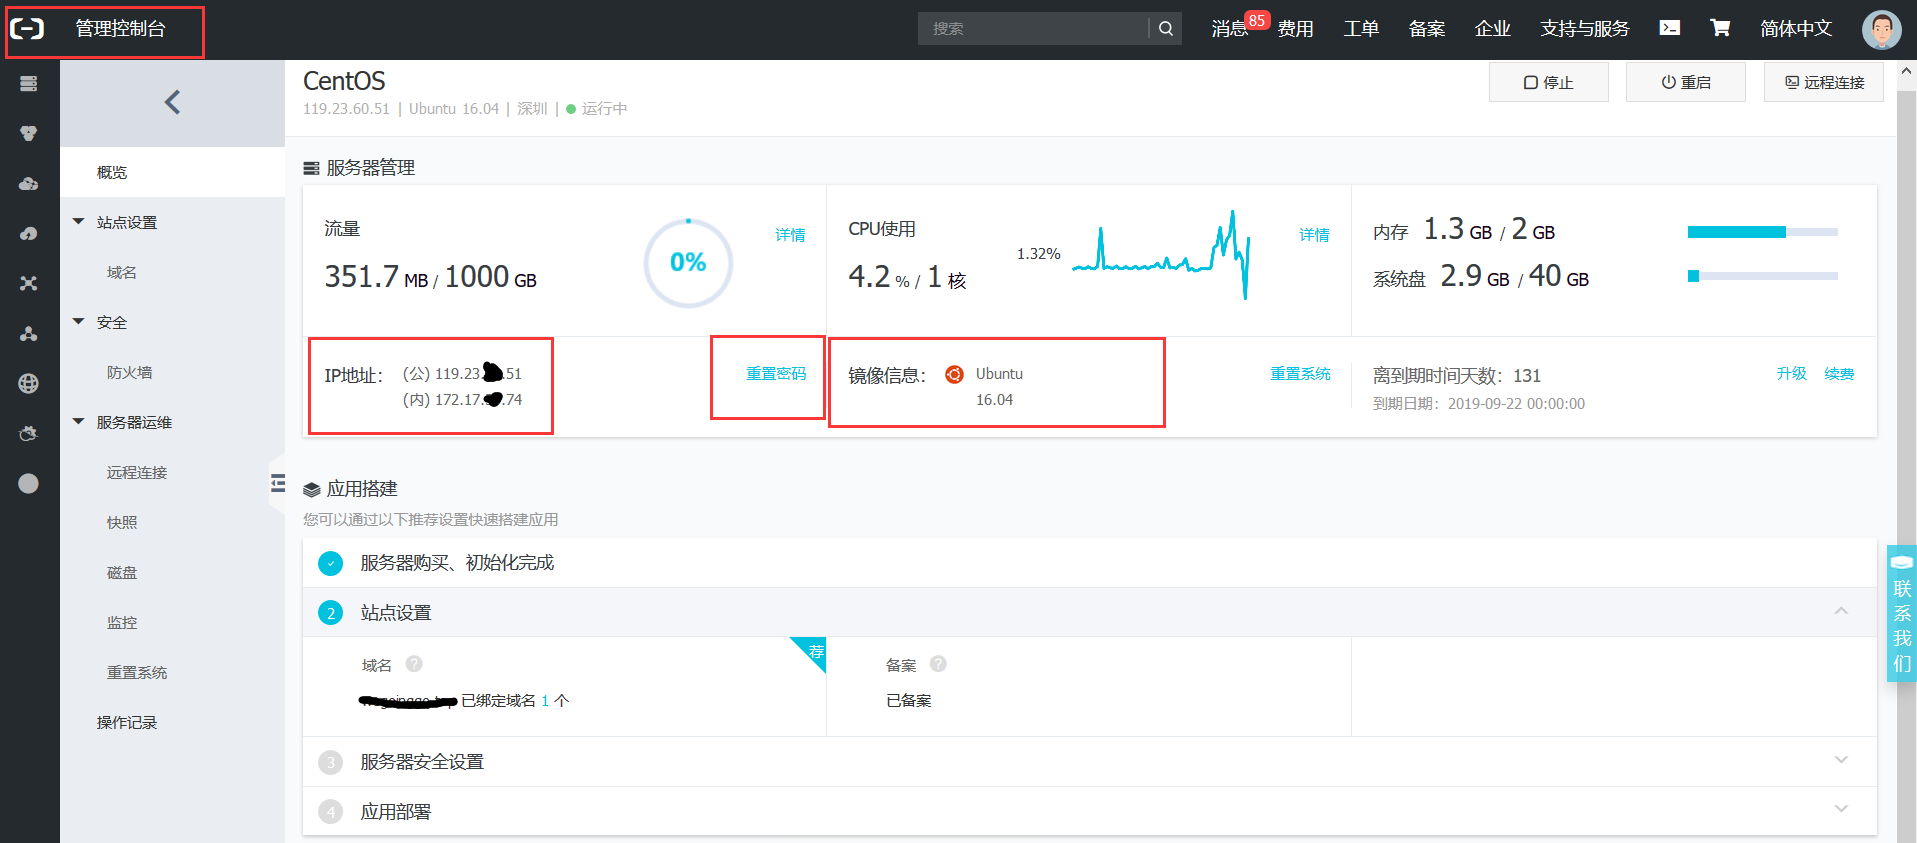This screenshot has width=1917, height=843.
Task: Open 监控 in the sidebar
Action: [x=122, y=622]
